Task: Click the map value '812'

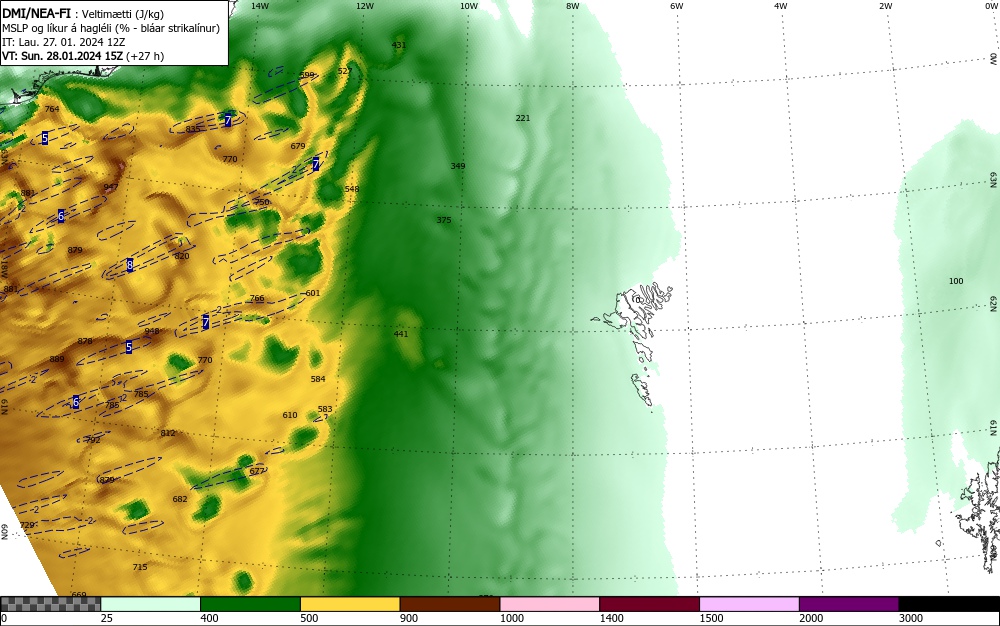Action: pos(168,433)
